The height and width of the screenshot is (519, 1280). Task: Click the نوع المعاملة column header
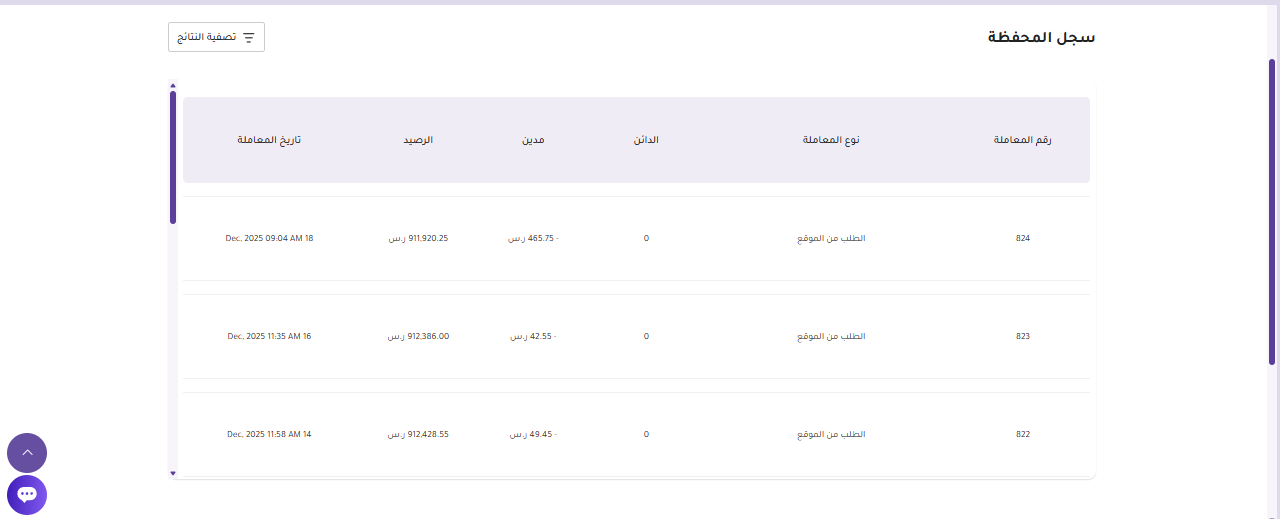pyautogui.click(x=831, y=140)
